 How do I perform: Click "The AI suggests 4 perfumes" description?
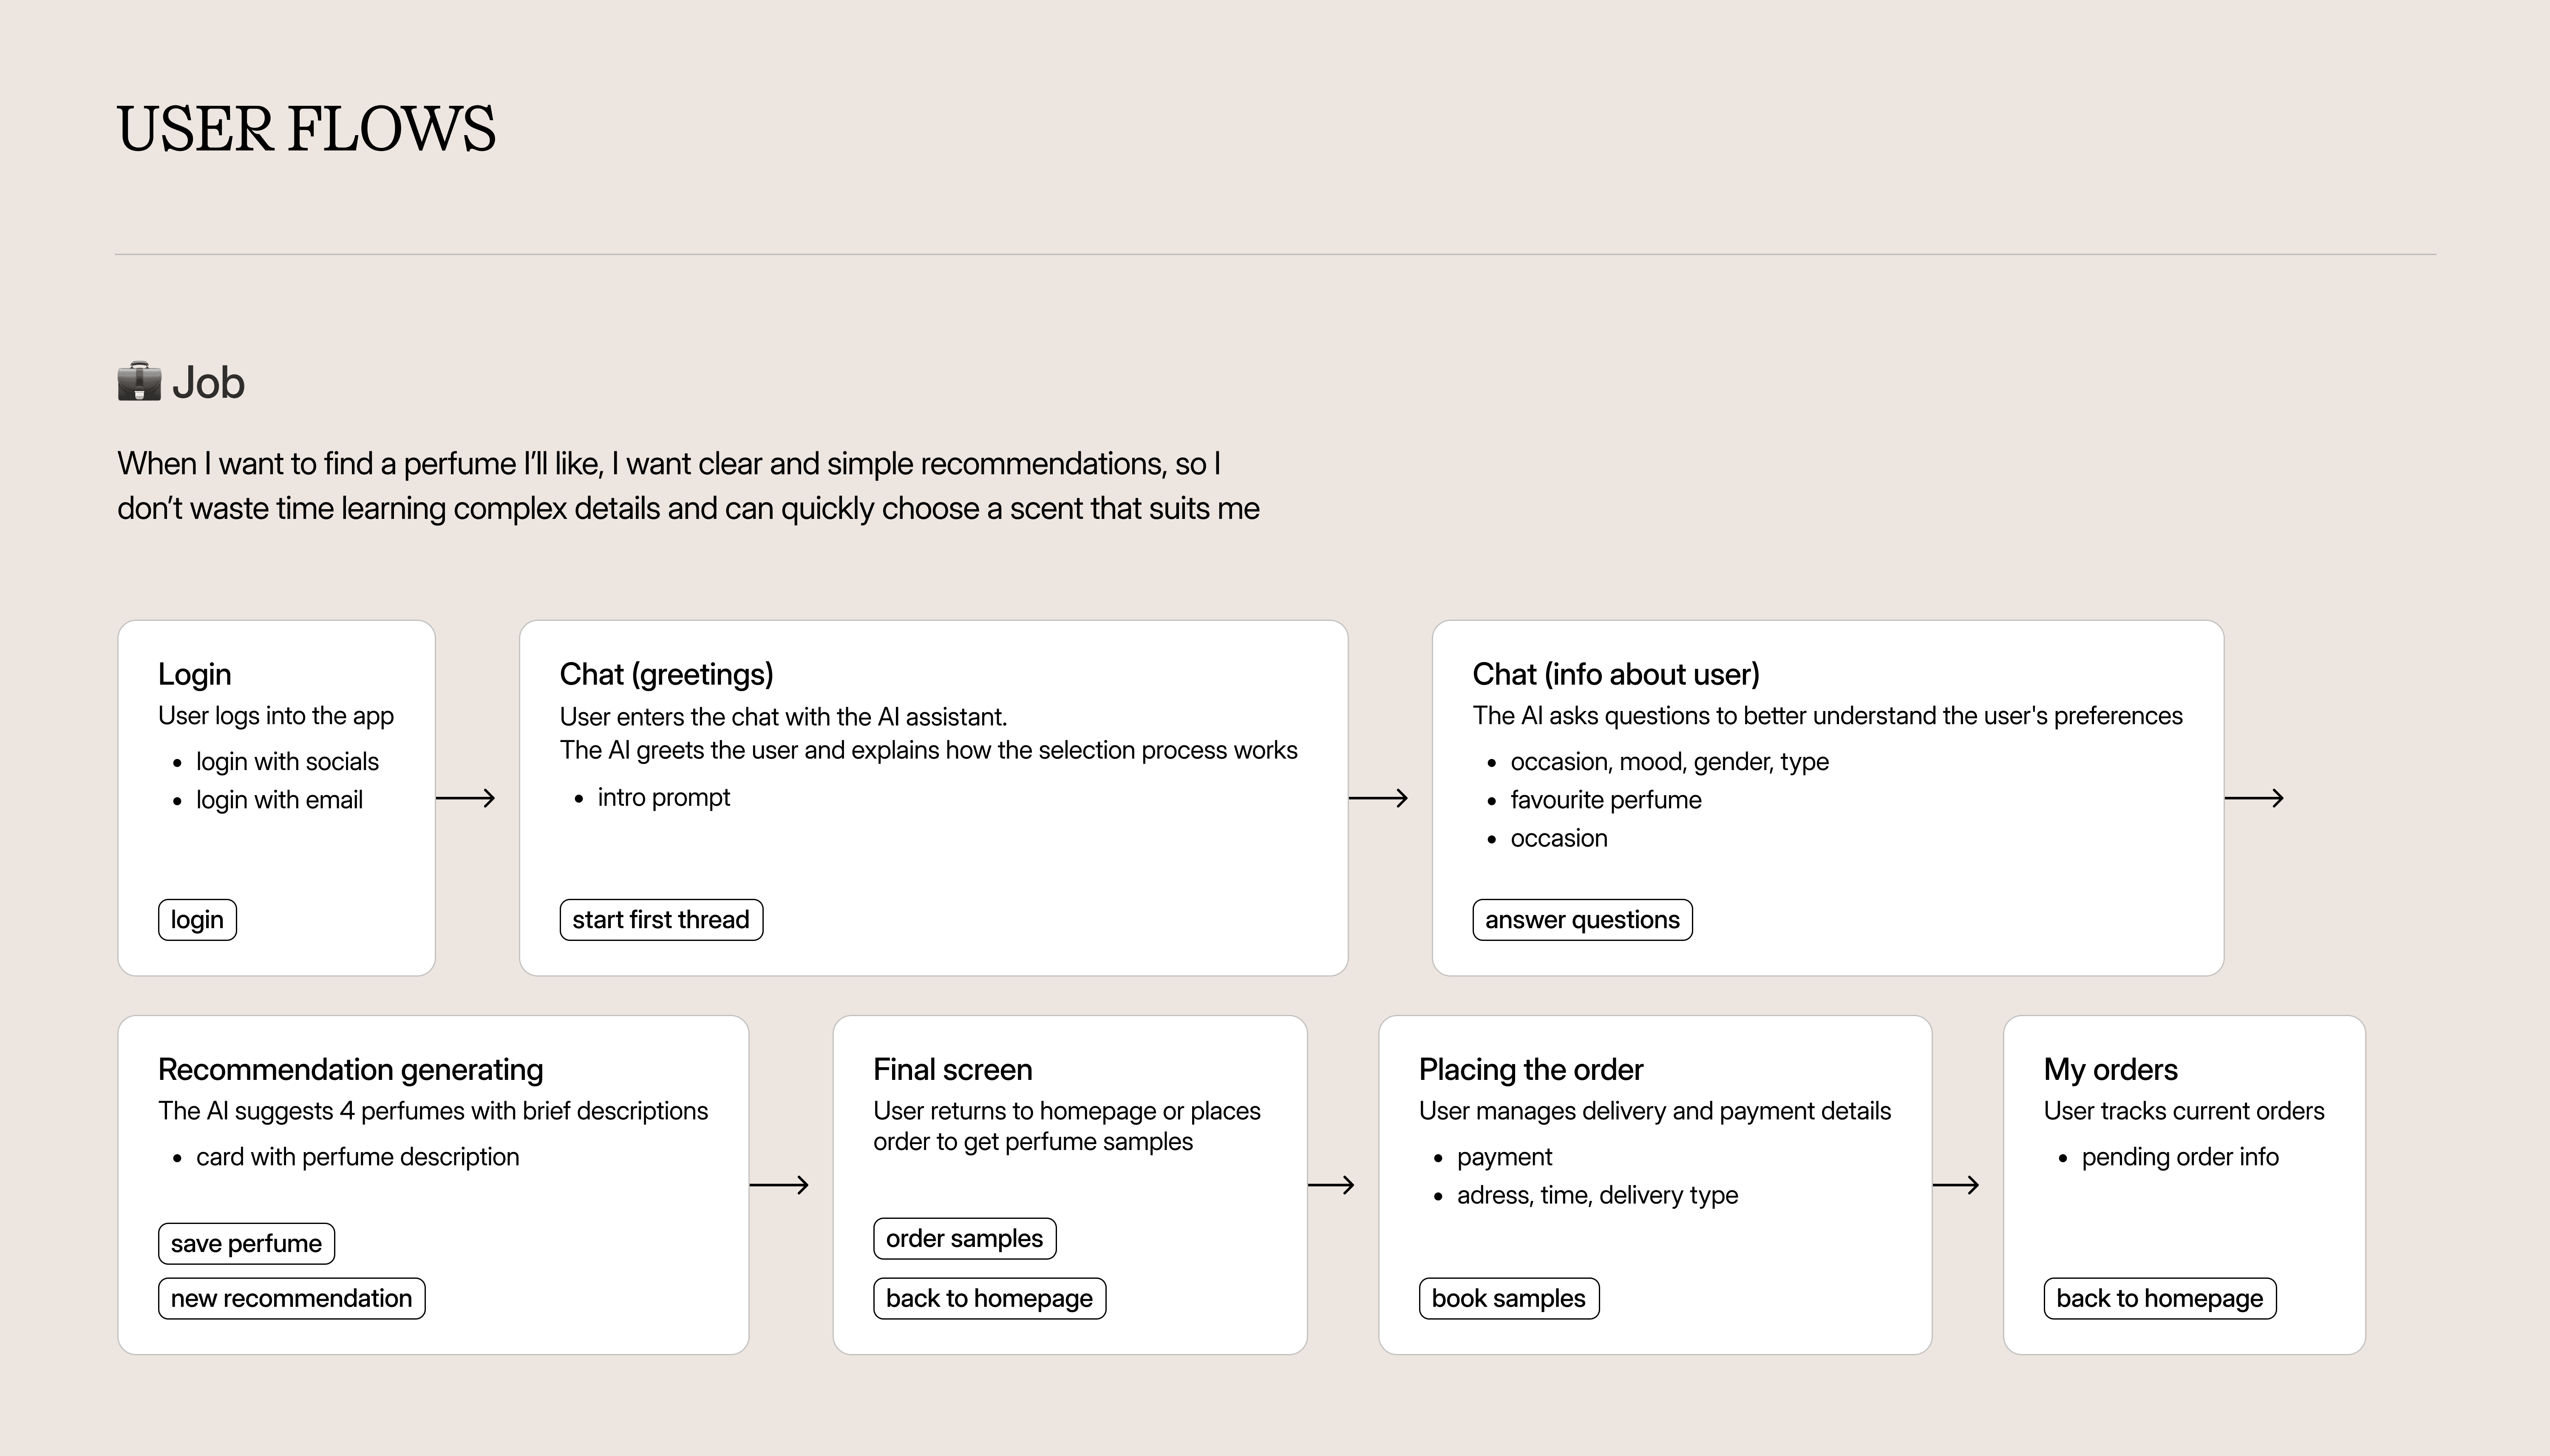pyautogui.click(x=433, y=1111)
